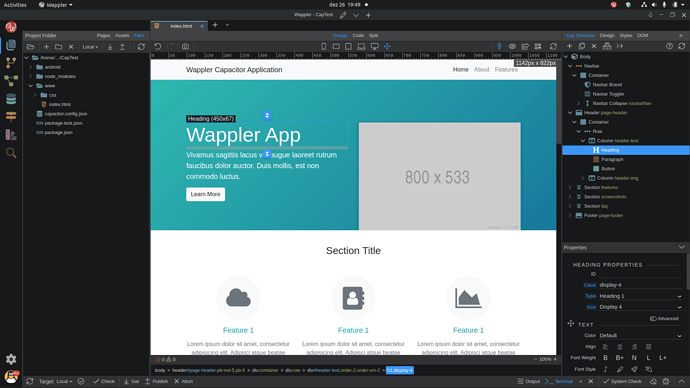Image resolution: width=690 pixels, height=388 pixels.
Task: Select the desktop monitor viewport icon
Action: tap(374, 46)
